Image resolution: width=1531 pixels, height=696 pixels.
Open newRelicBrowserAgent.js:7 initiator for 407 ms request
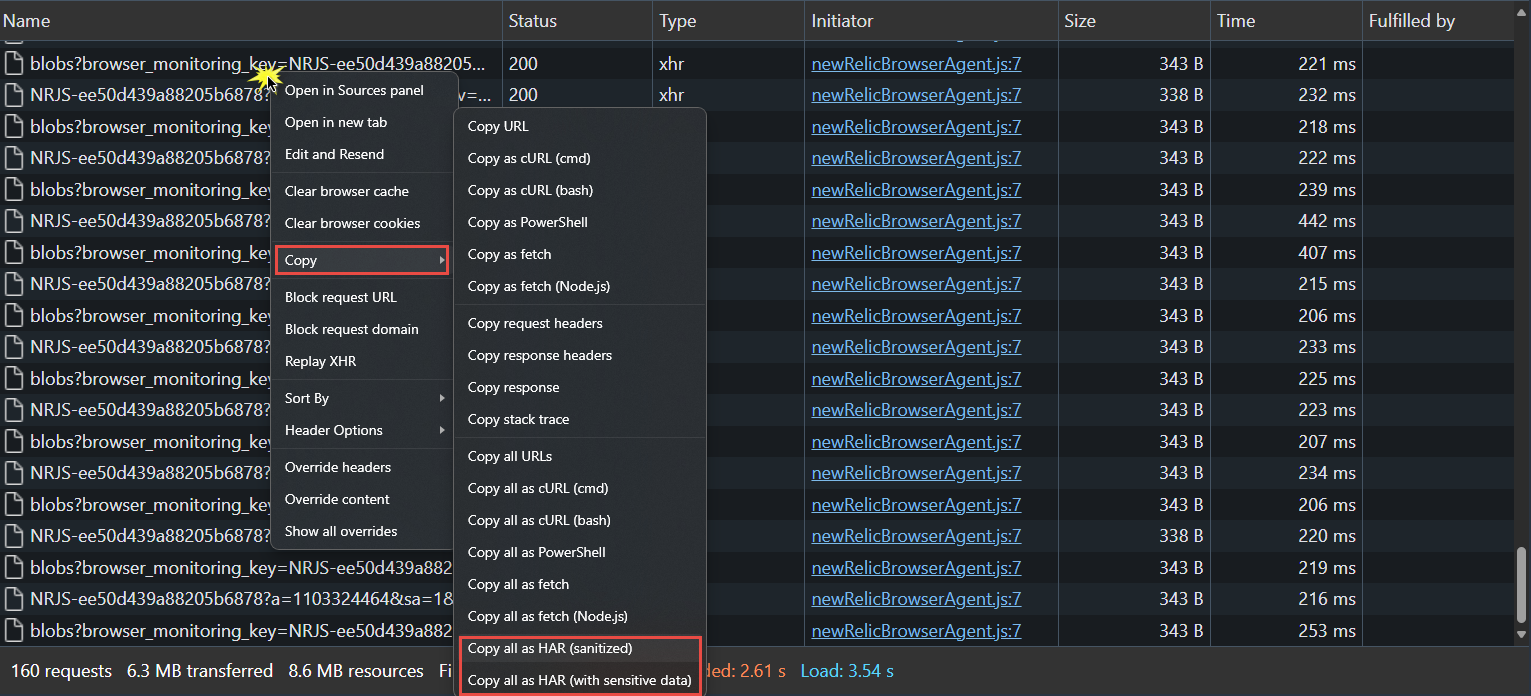916,253
